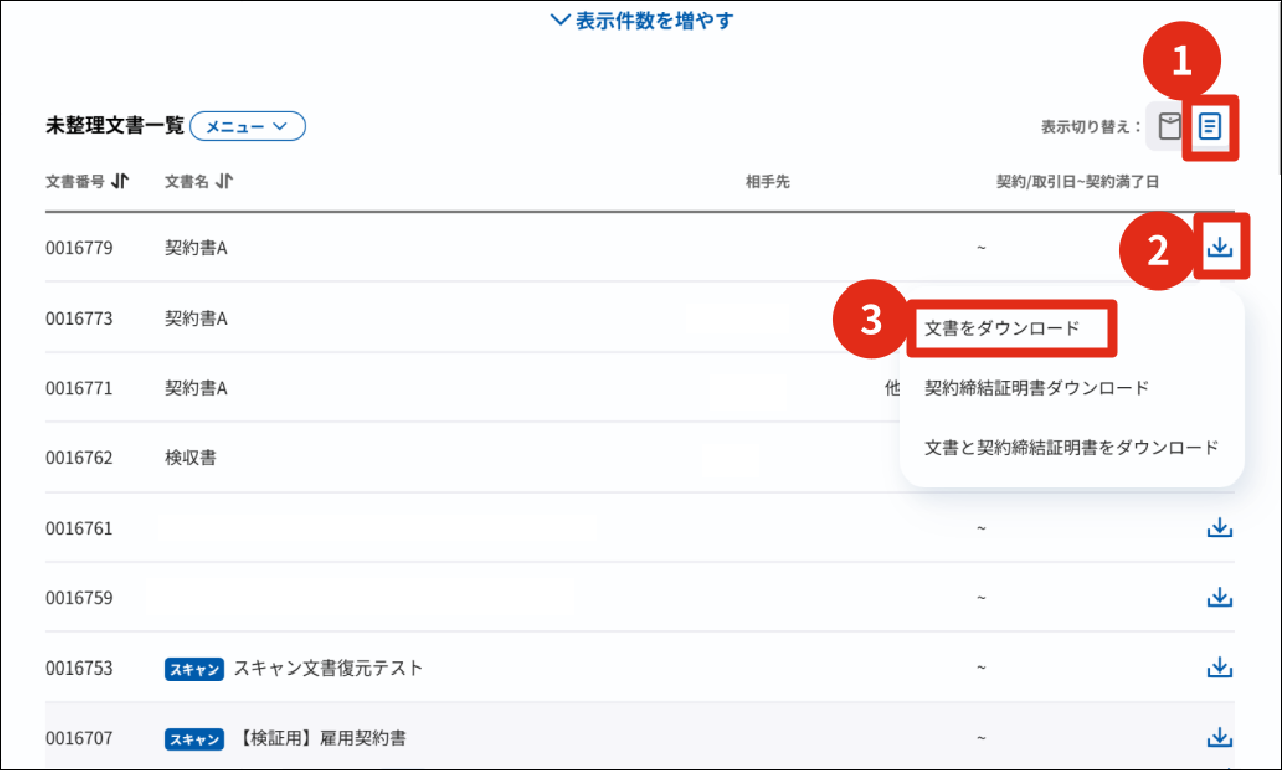Click 相手先 column header
Image resolution: width=1282 pixels, height=770 pixels.
point(767,182)
